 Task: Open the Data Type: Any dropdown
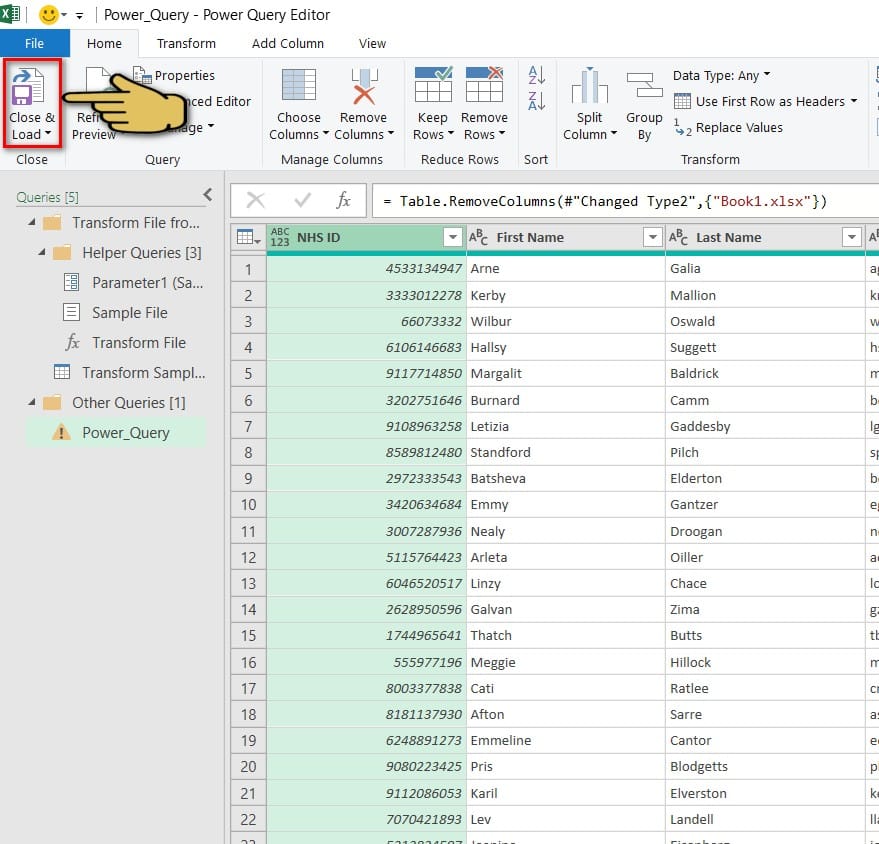click(721, 75)
